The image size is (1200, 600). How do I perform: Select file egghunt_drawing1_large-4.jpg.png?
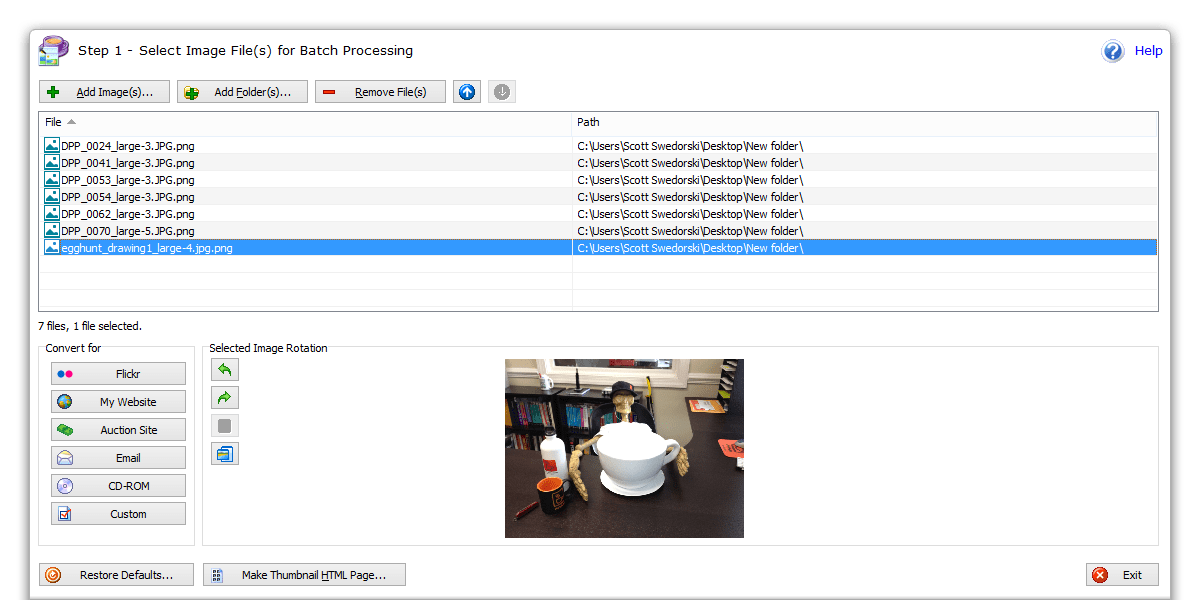click(146, 248)
